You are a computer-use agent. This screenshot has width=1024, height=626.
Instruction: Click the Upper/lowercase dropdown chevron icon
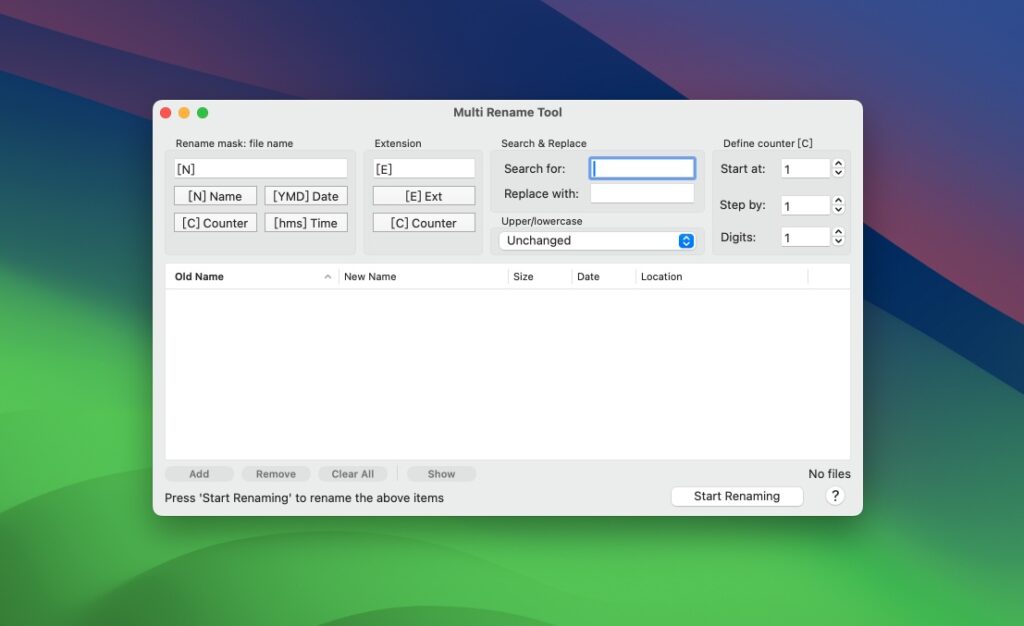point(684,240)
